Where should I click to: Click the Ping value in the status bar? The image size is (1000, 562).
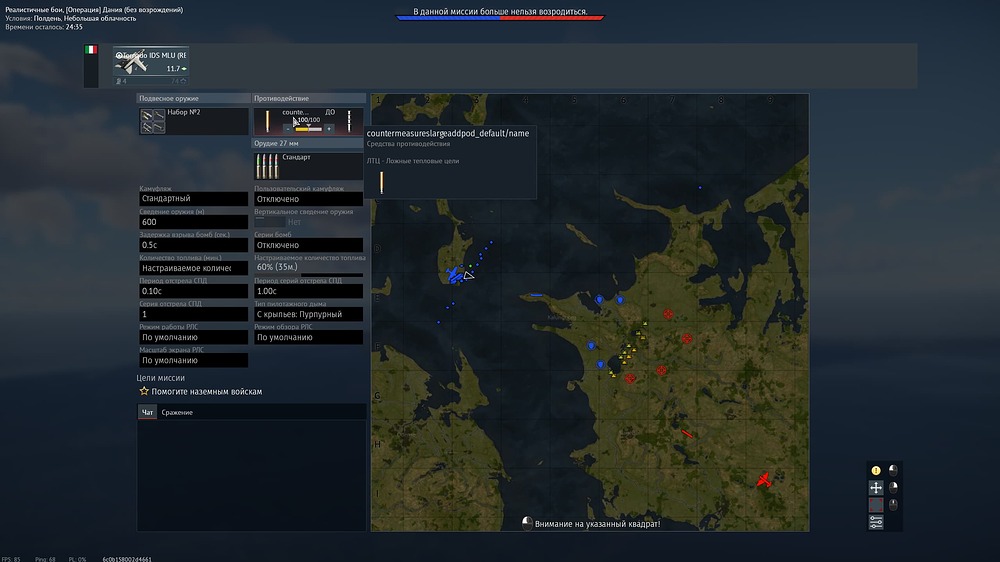click(x=45, y=559)
